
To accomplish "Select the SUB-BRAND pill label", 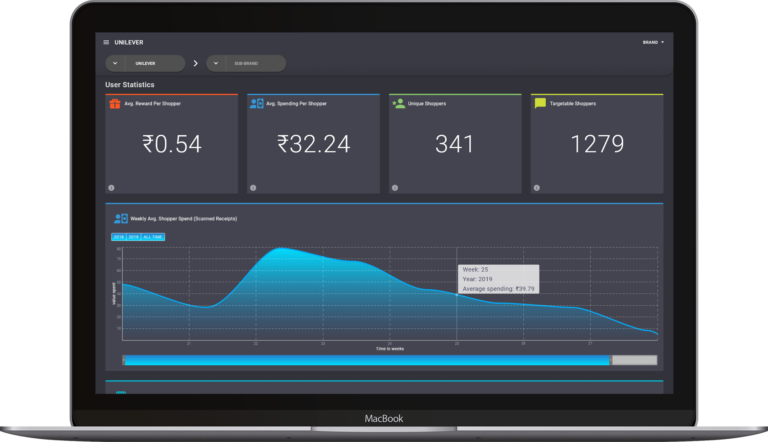I will point(246,63).
